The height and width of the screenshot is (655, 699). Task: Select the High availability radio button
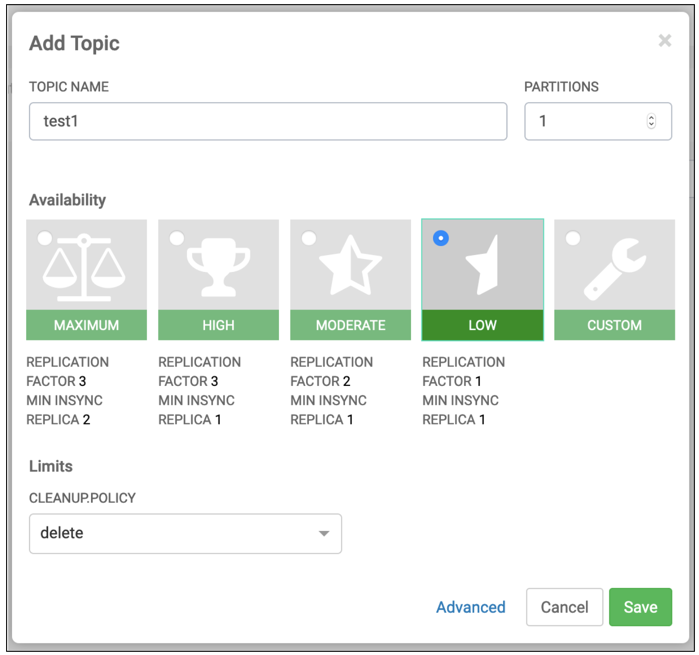177,238
